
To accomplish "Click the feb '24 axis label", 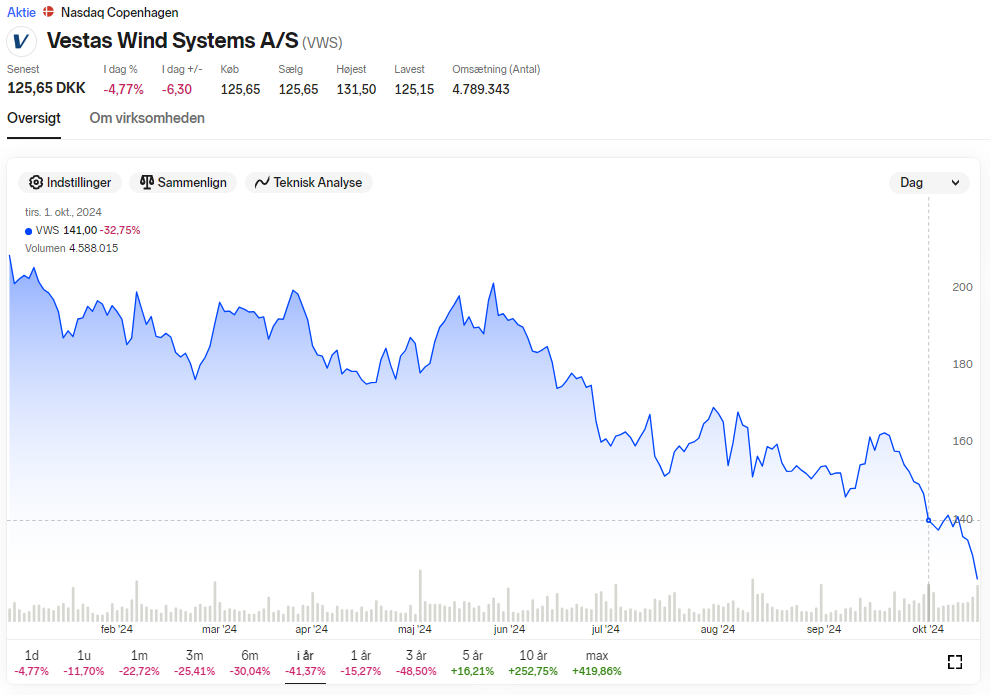I will (117, 629).
